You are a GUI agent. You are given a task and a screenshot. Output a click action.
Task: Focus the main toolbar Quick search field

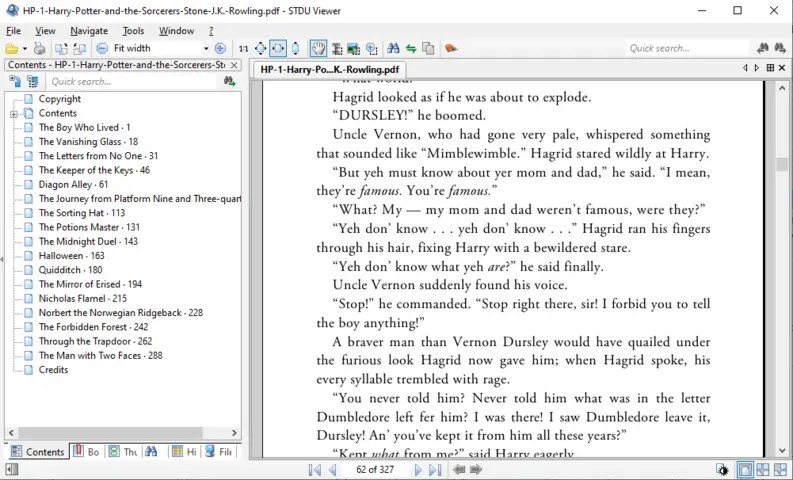[x=687, y=49]
